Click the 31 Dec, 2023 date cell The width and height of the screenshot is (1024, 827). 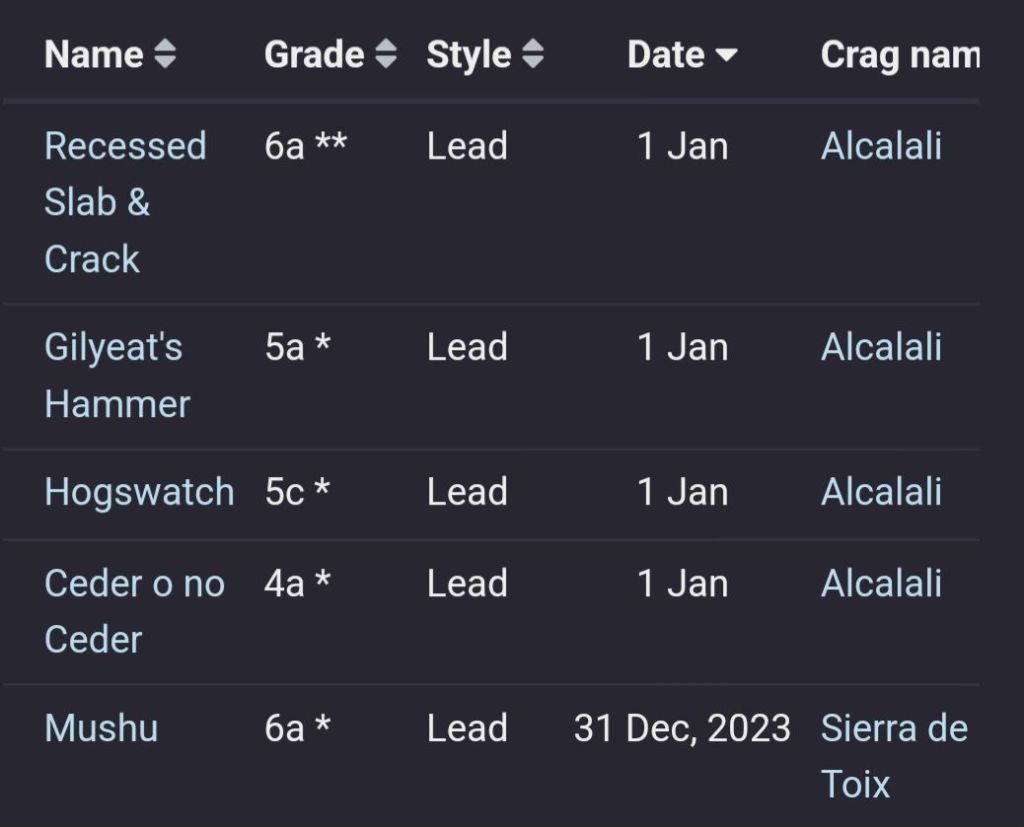point(682,728)
